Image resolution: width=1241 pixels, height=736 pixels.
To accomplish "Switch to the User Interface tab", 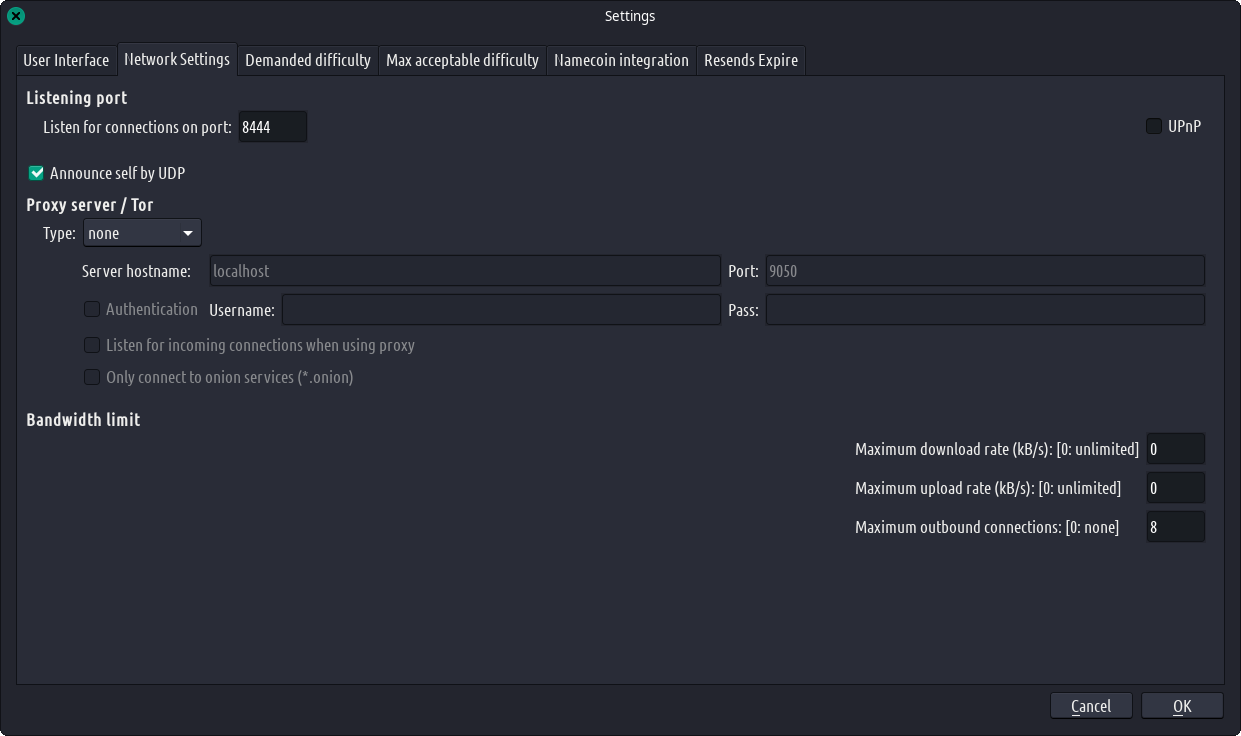I will [x=66, y=60].
